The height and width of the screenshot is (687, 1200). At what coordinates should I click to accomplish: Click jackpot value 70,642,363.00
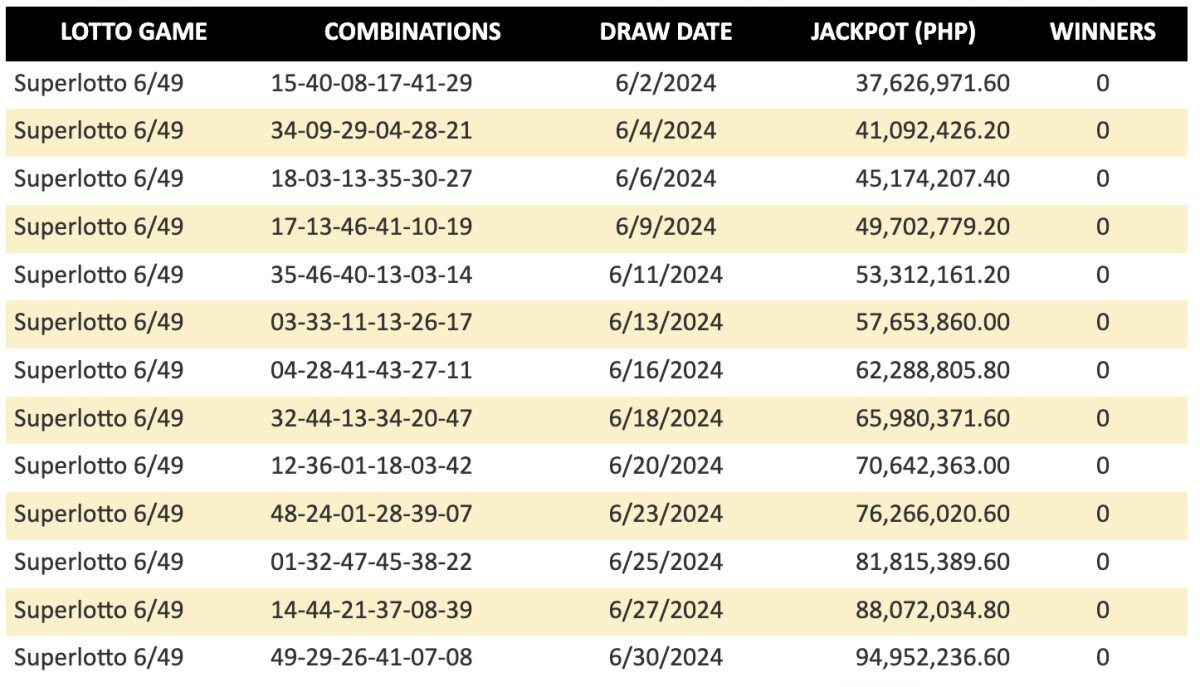[x=932, y=467]
